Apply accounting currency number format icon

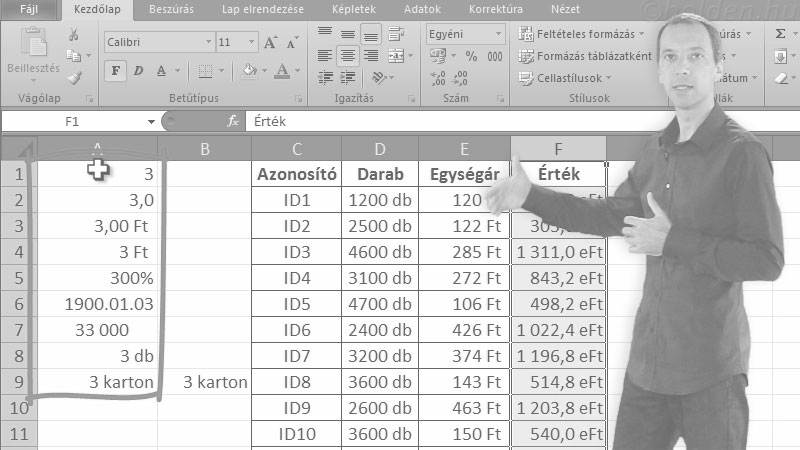pos(438,56)
